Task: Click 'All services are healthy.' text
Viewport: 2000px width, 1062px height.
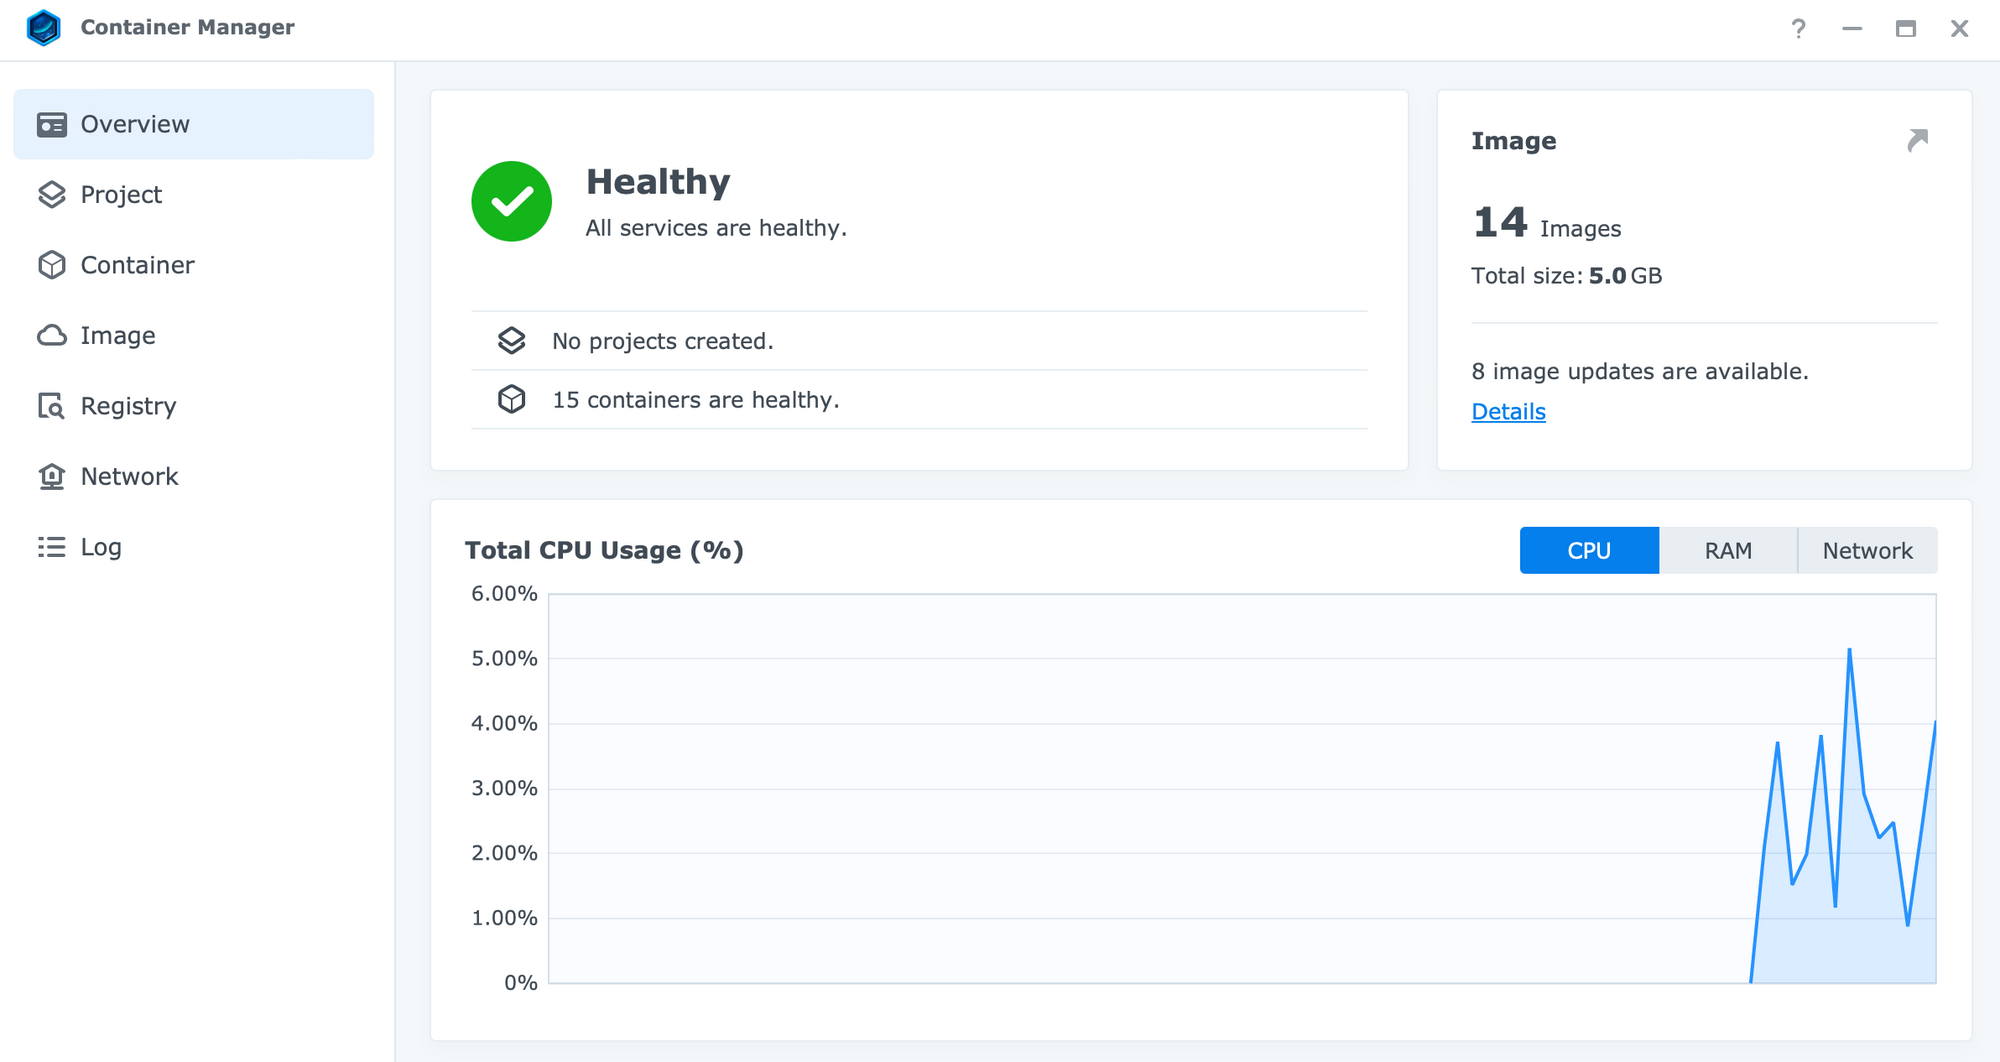Action: pos(716,228)
